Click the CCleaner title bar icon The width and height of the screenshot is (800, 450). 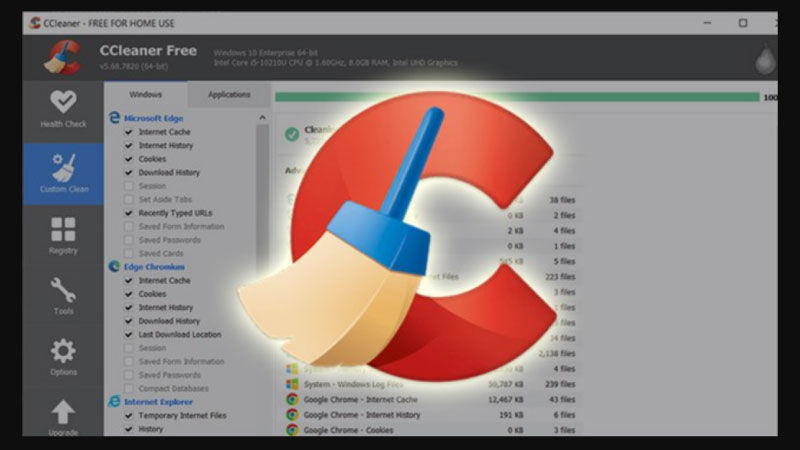coord(35,23)
